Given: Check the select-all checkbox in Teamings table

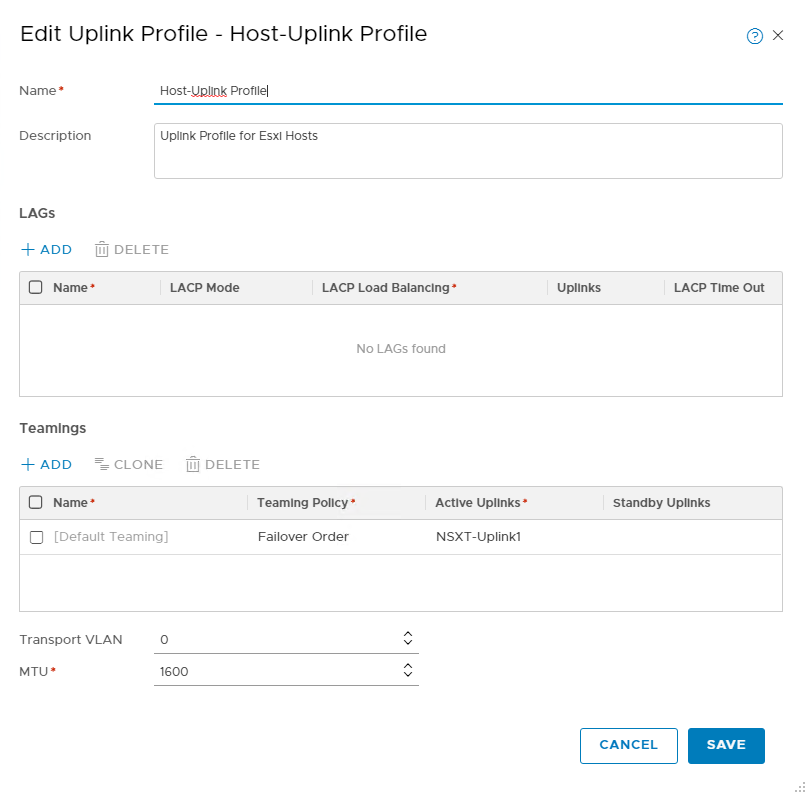Looking at the screenshot, I should pos(36,503).
